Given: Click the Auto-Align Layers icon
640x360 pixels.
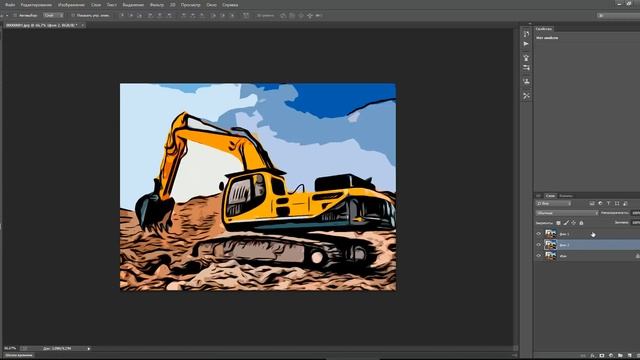Looking at the screenshot, I should pos(246,15).
